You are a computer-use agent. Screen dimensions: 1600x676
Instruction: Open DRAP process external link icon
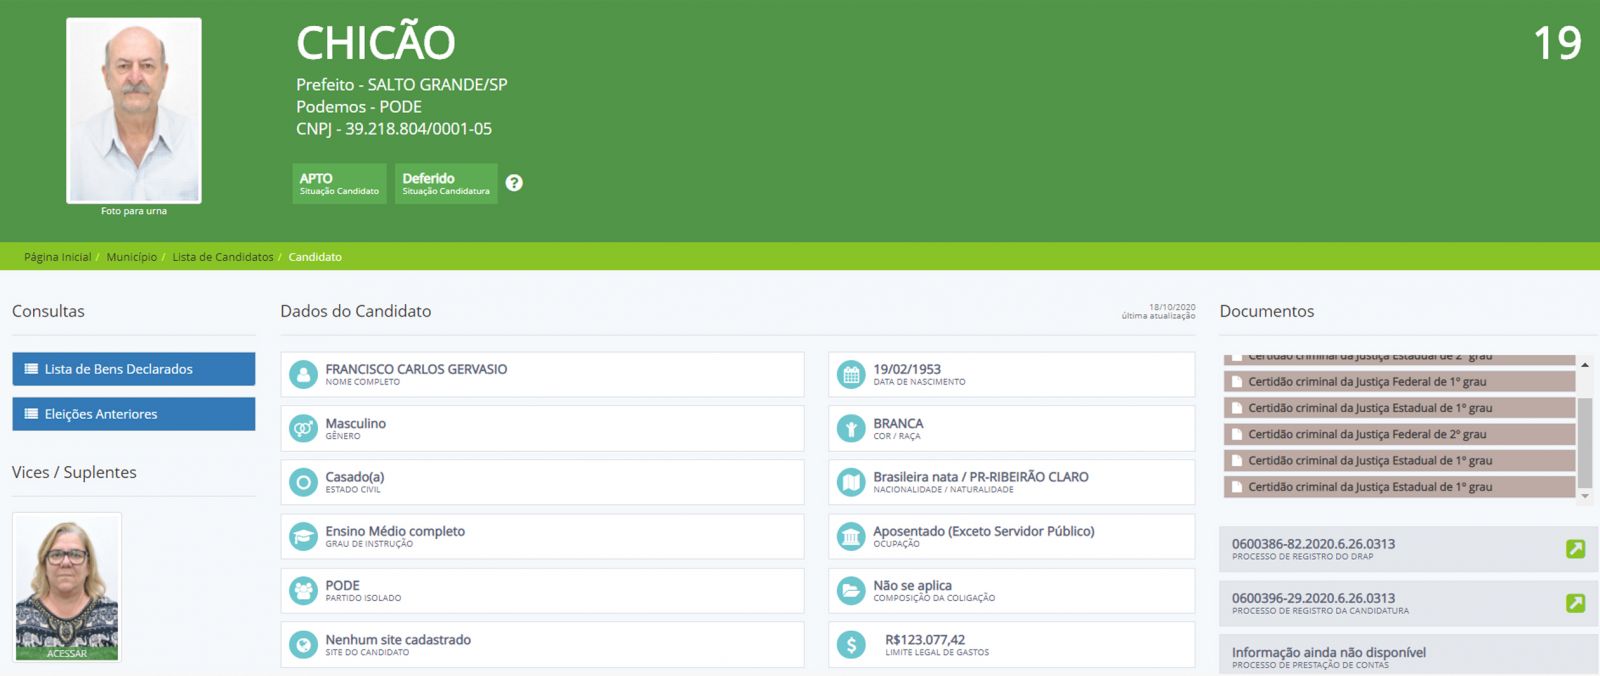(1575, 549)
